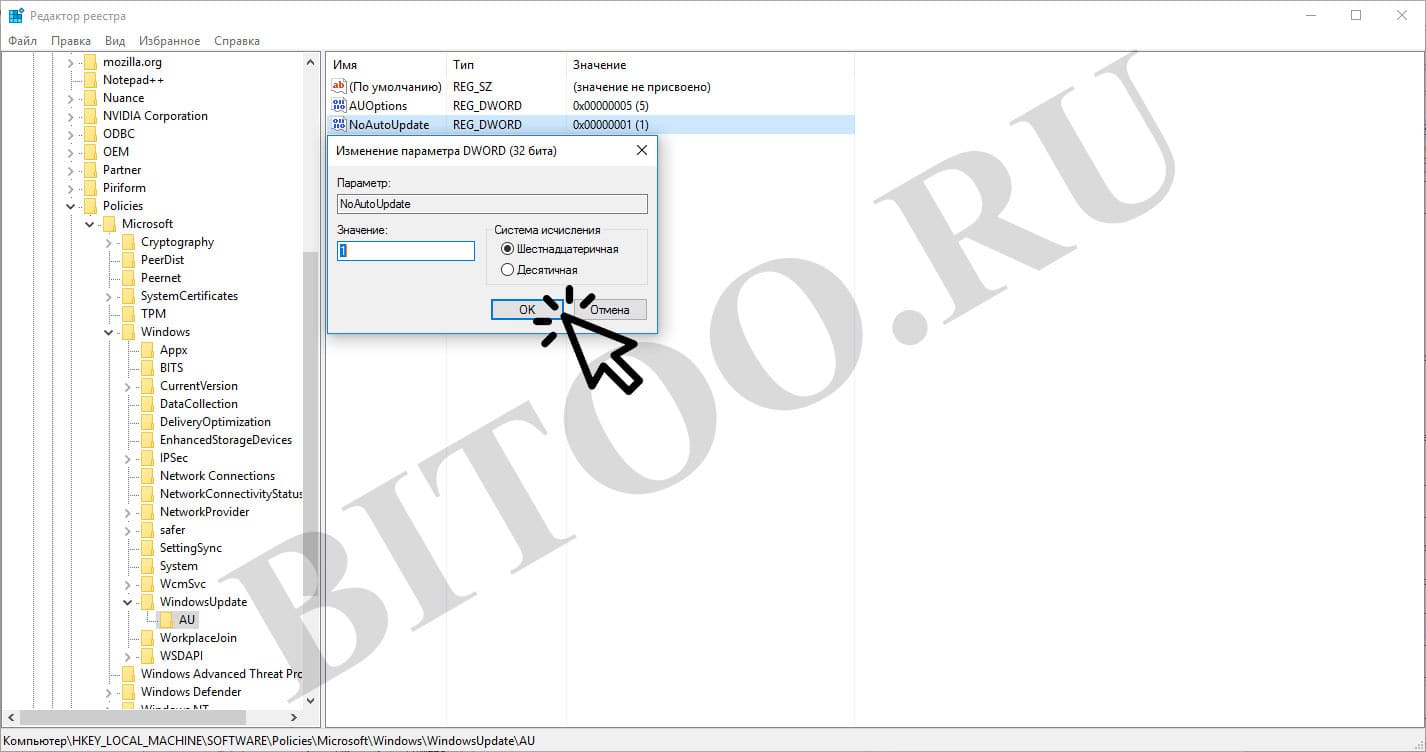Click the NVIDIA Corporation folder icon
The height and width of the screenshot is (752, 1426).
point(90,116)
